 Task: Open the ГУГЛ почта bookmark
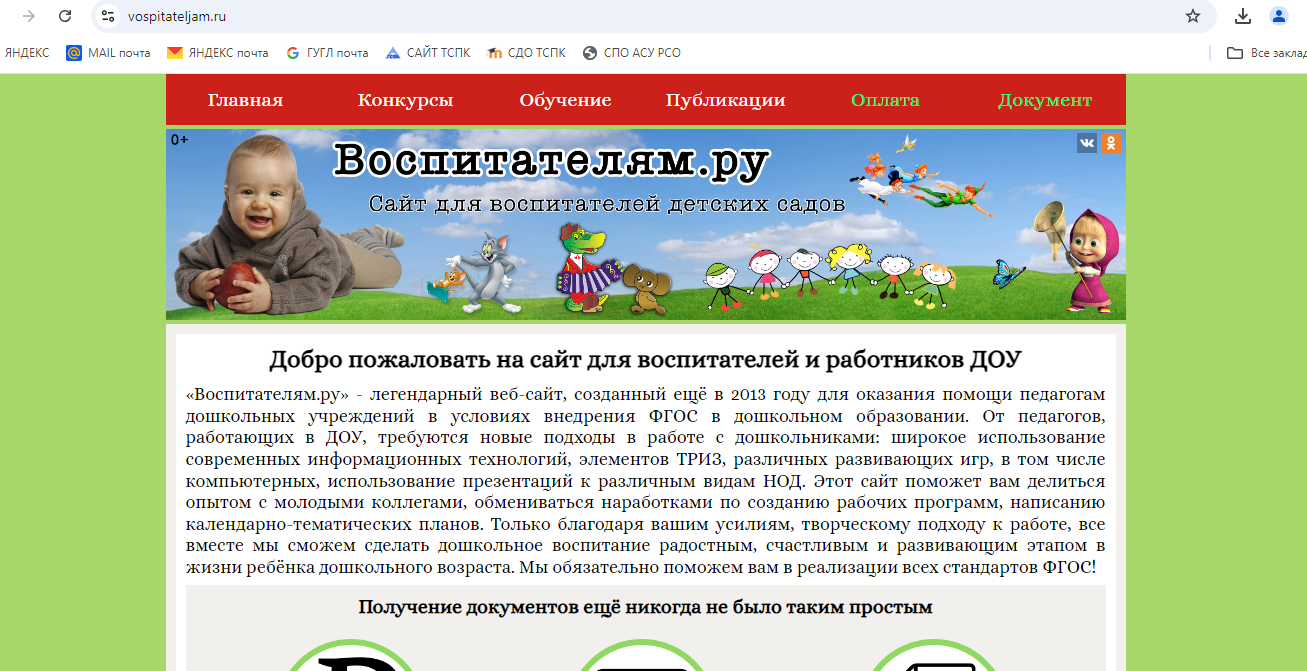(x=327, y=53)
